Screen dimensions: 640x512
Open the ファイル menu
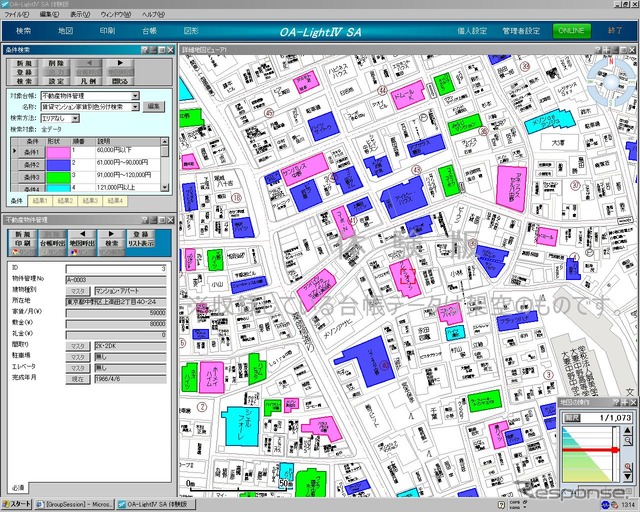[x=17, y=14]
